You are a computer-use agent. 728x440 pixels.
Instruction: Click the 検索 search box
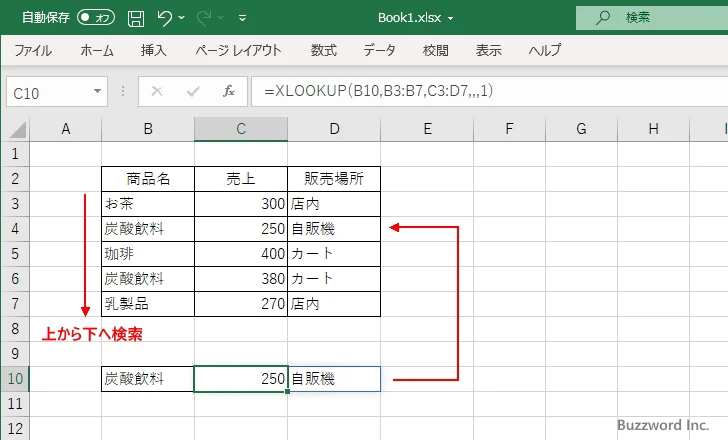tap(652, 18)
